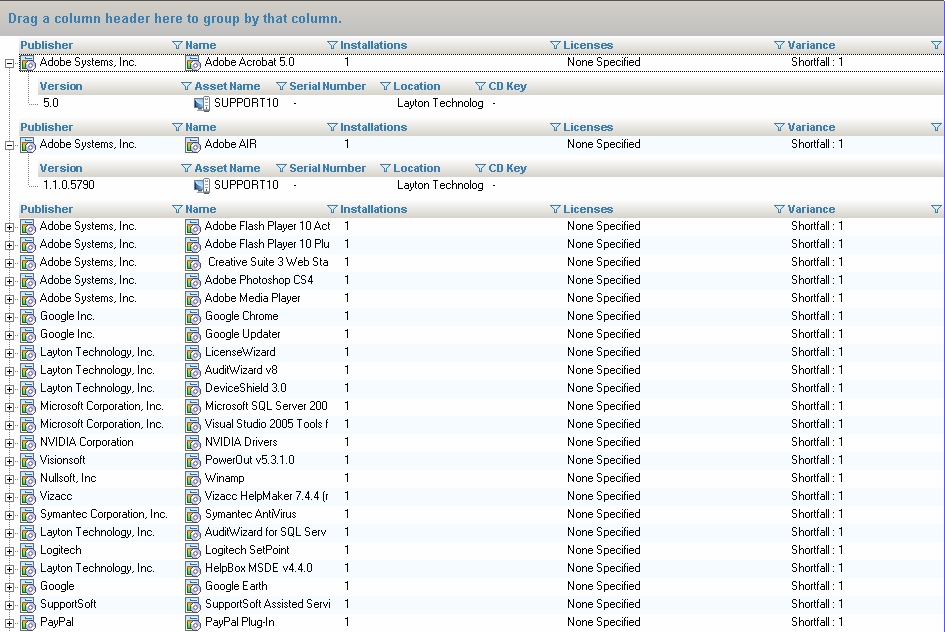This screenshot has height=632, width=945.
Task: Click Layton Technolog location in the 5.0 row
Action: (x=440, y=103)
